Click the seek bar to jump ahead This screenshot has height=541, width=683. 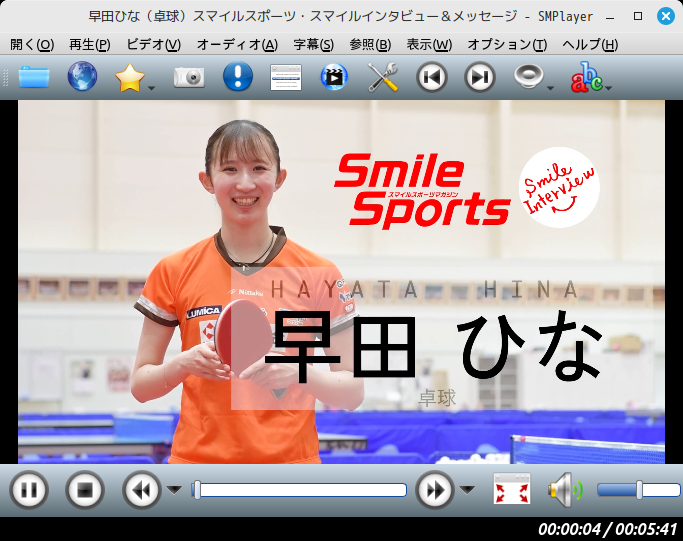point(299,490)
